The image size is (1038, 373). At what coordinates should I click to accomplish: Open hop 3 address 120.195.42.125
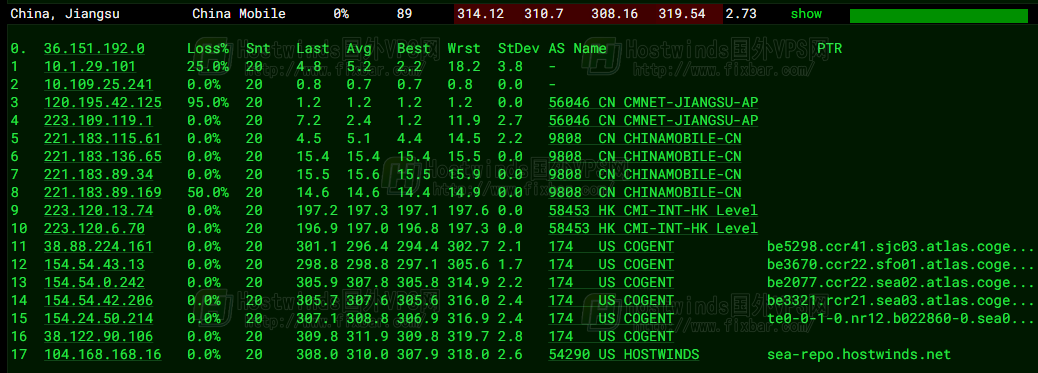(x=103, y=103)
